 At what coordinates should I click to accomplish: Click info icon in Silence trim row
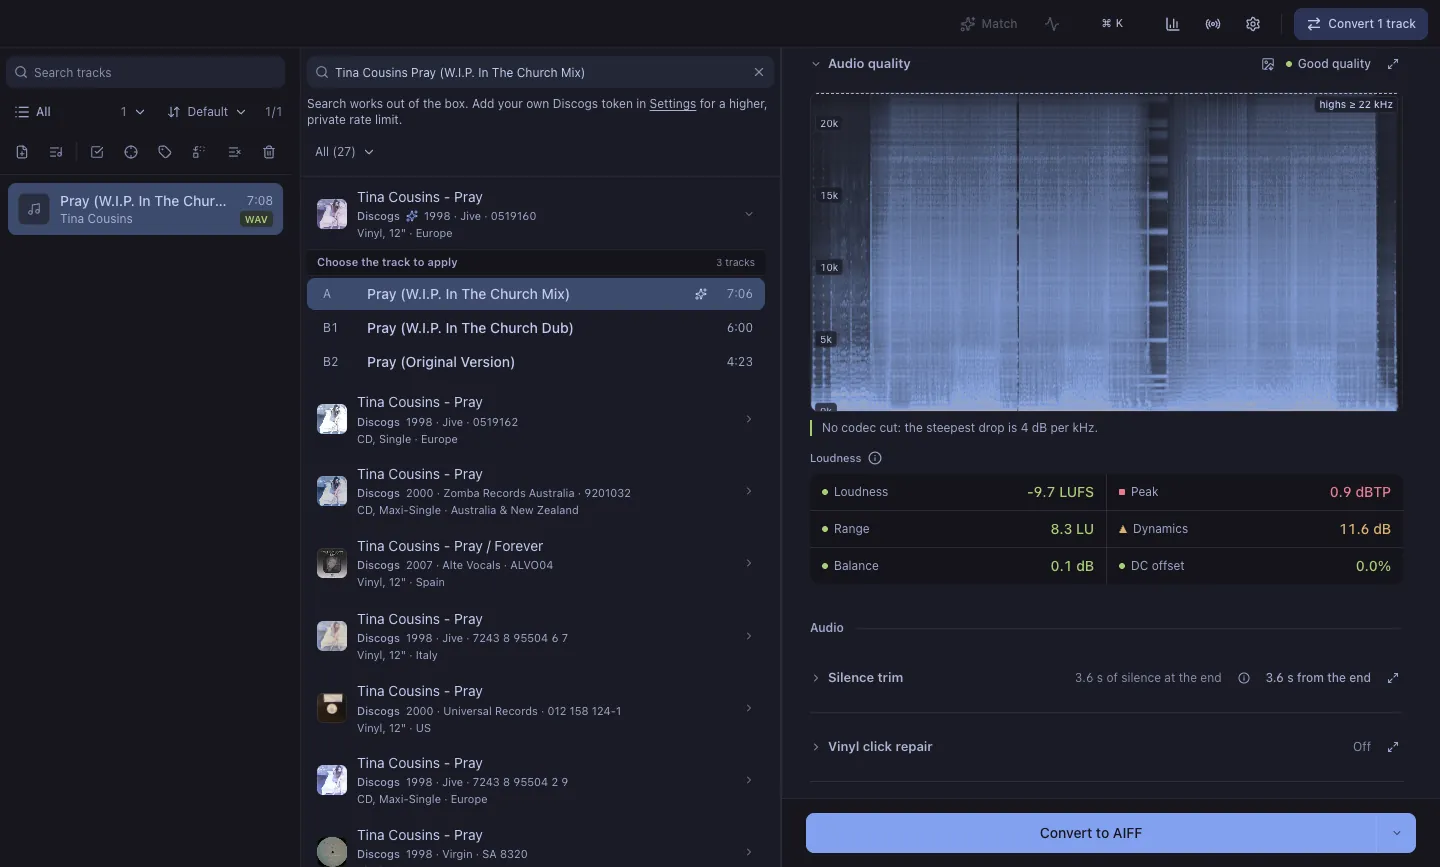point(1244,678)
